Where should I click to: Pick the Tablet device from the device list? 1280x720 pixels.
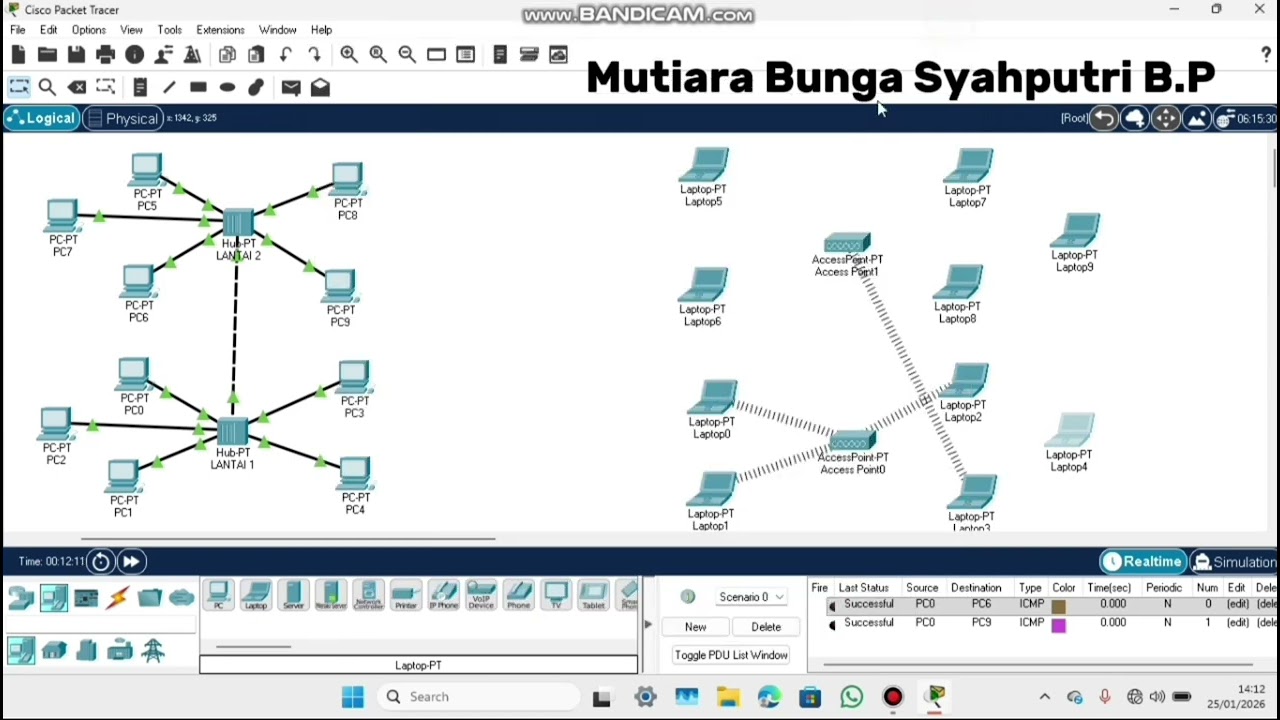593,596
